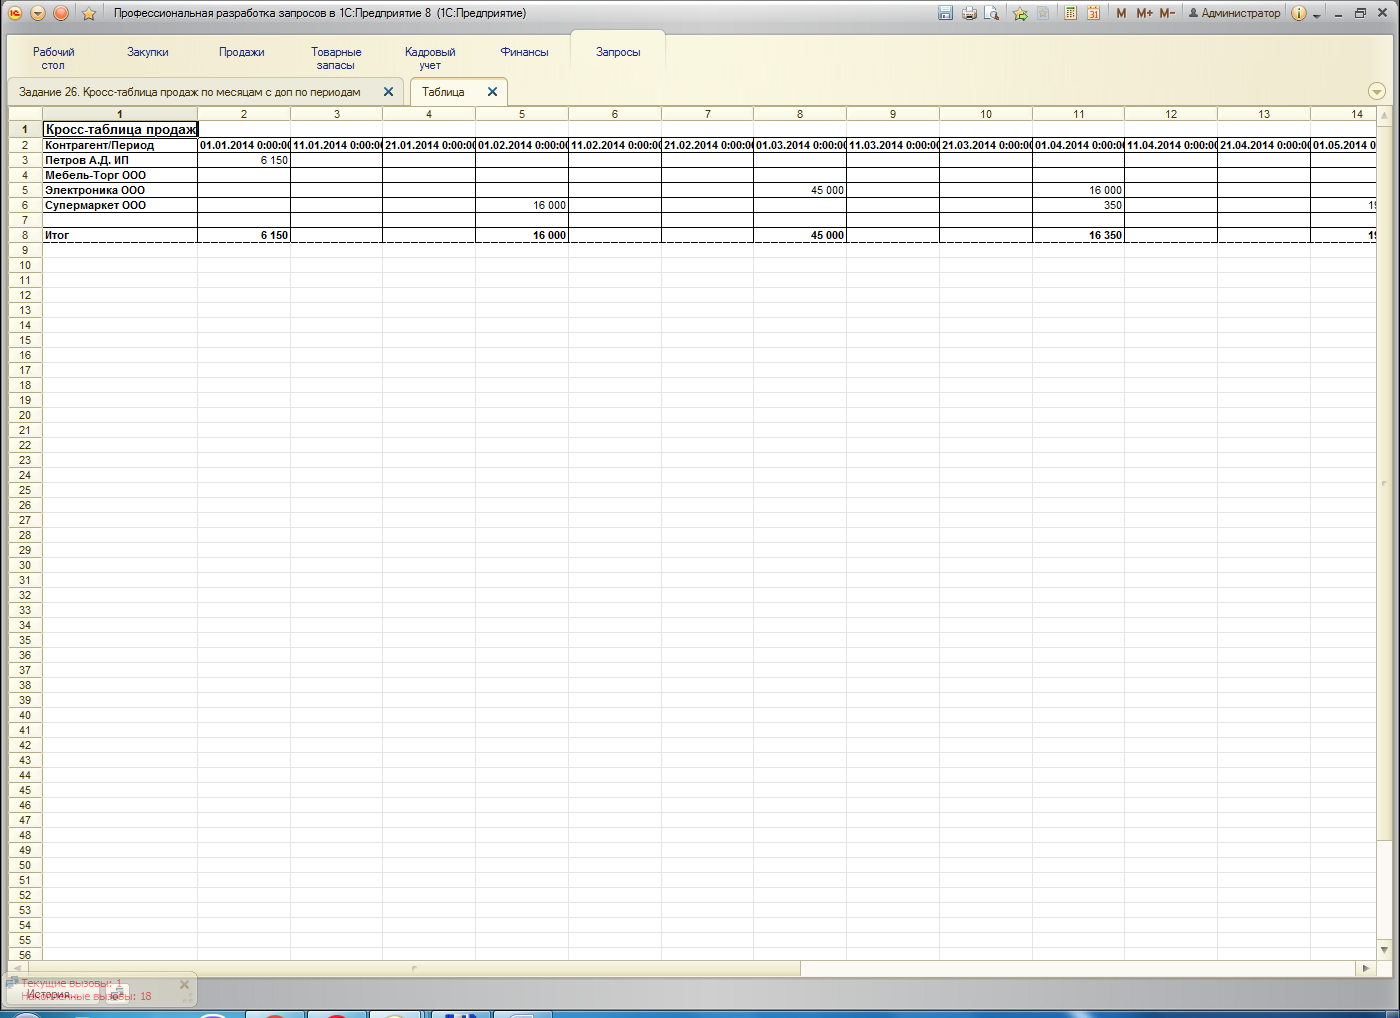Click the 16 000 value in Супермаркет row
This screenshot has width=1400, height=1018.
pos(522,205)
